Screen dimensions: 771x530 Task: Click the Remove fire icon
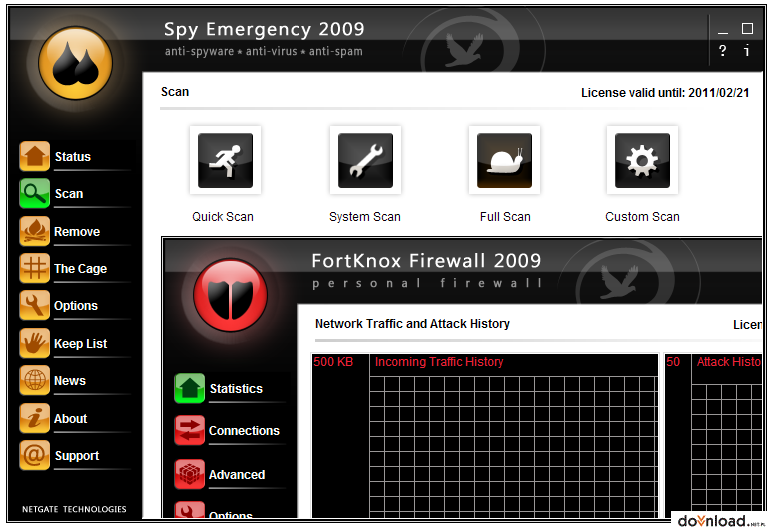tap(34, 231)
